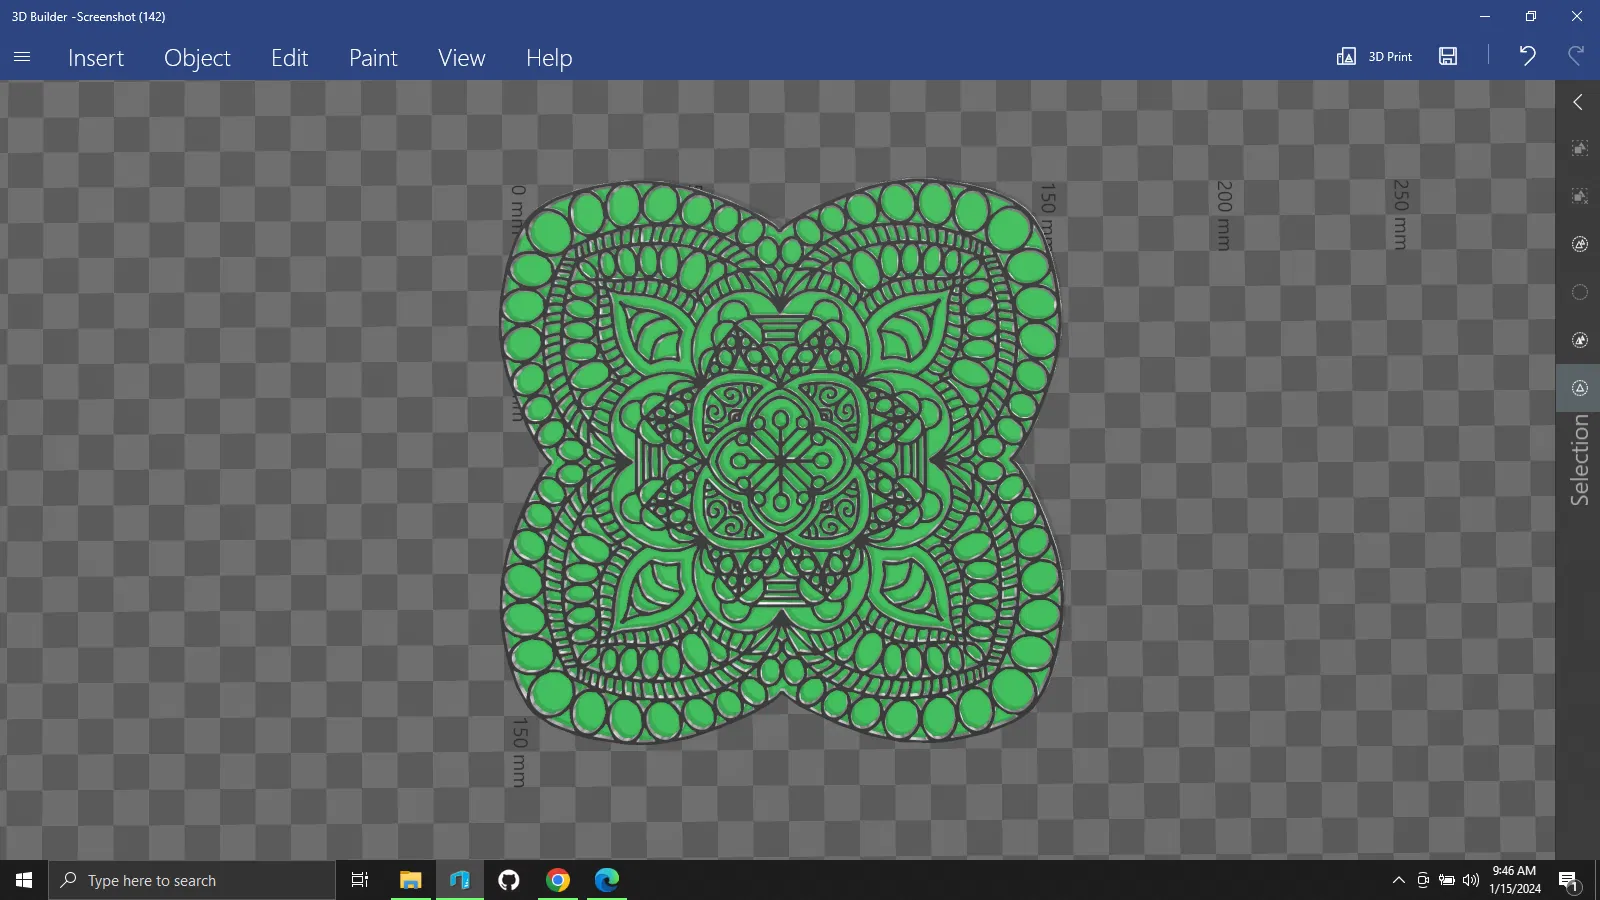Open the Insert menu

pyautogui.click(x=96, y=58)
